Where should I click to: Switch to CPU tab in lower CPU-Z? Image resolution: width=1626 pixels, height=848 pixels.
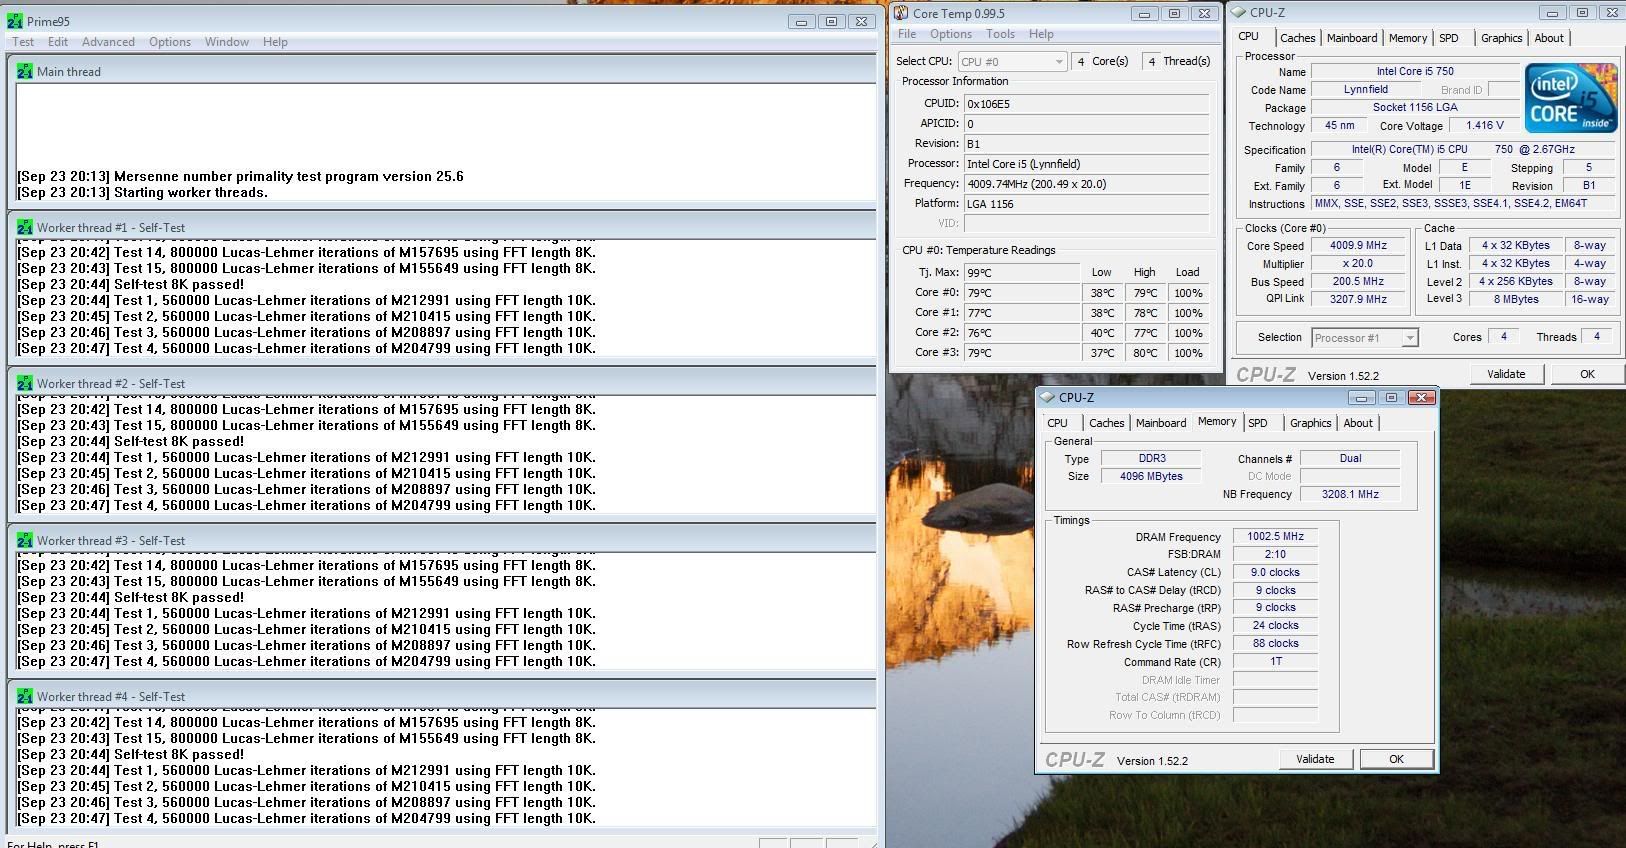click(1058, 423)
